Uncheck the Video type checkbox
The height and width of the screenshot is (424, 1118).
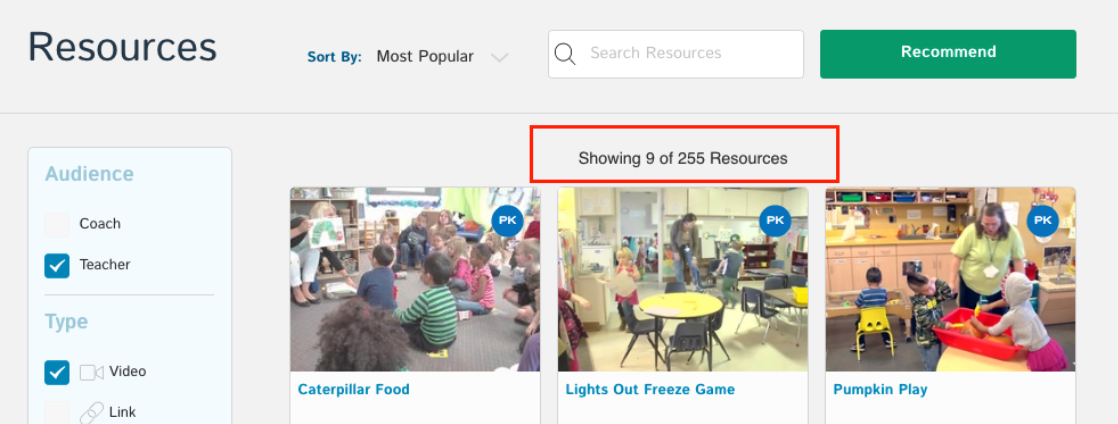57,372
